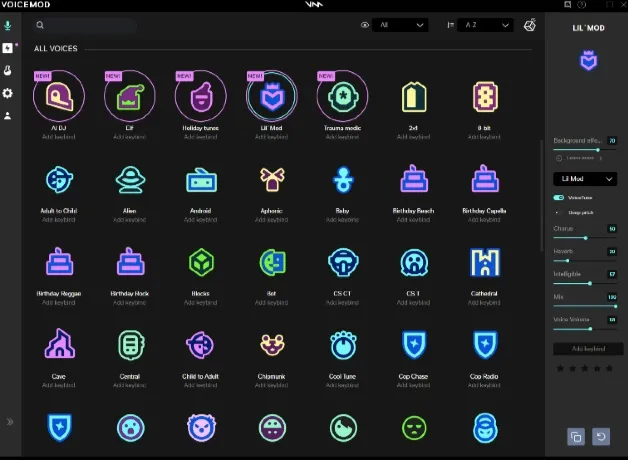
Task: Select the 2x1 voice
Action: [414, 97]
